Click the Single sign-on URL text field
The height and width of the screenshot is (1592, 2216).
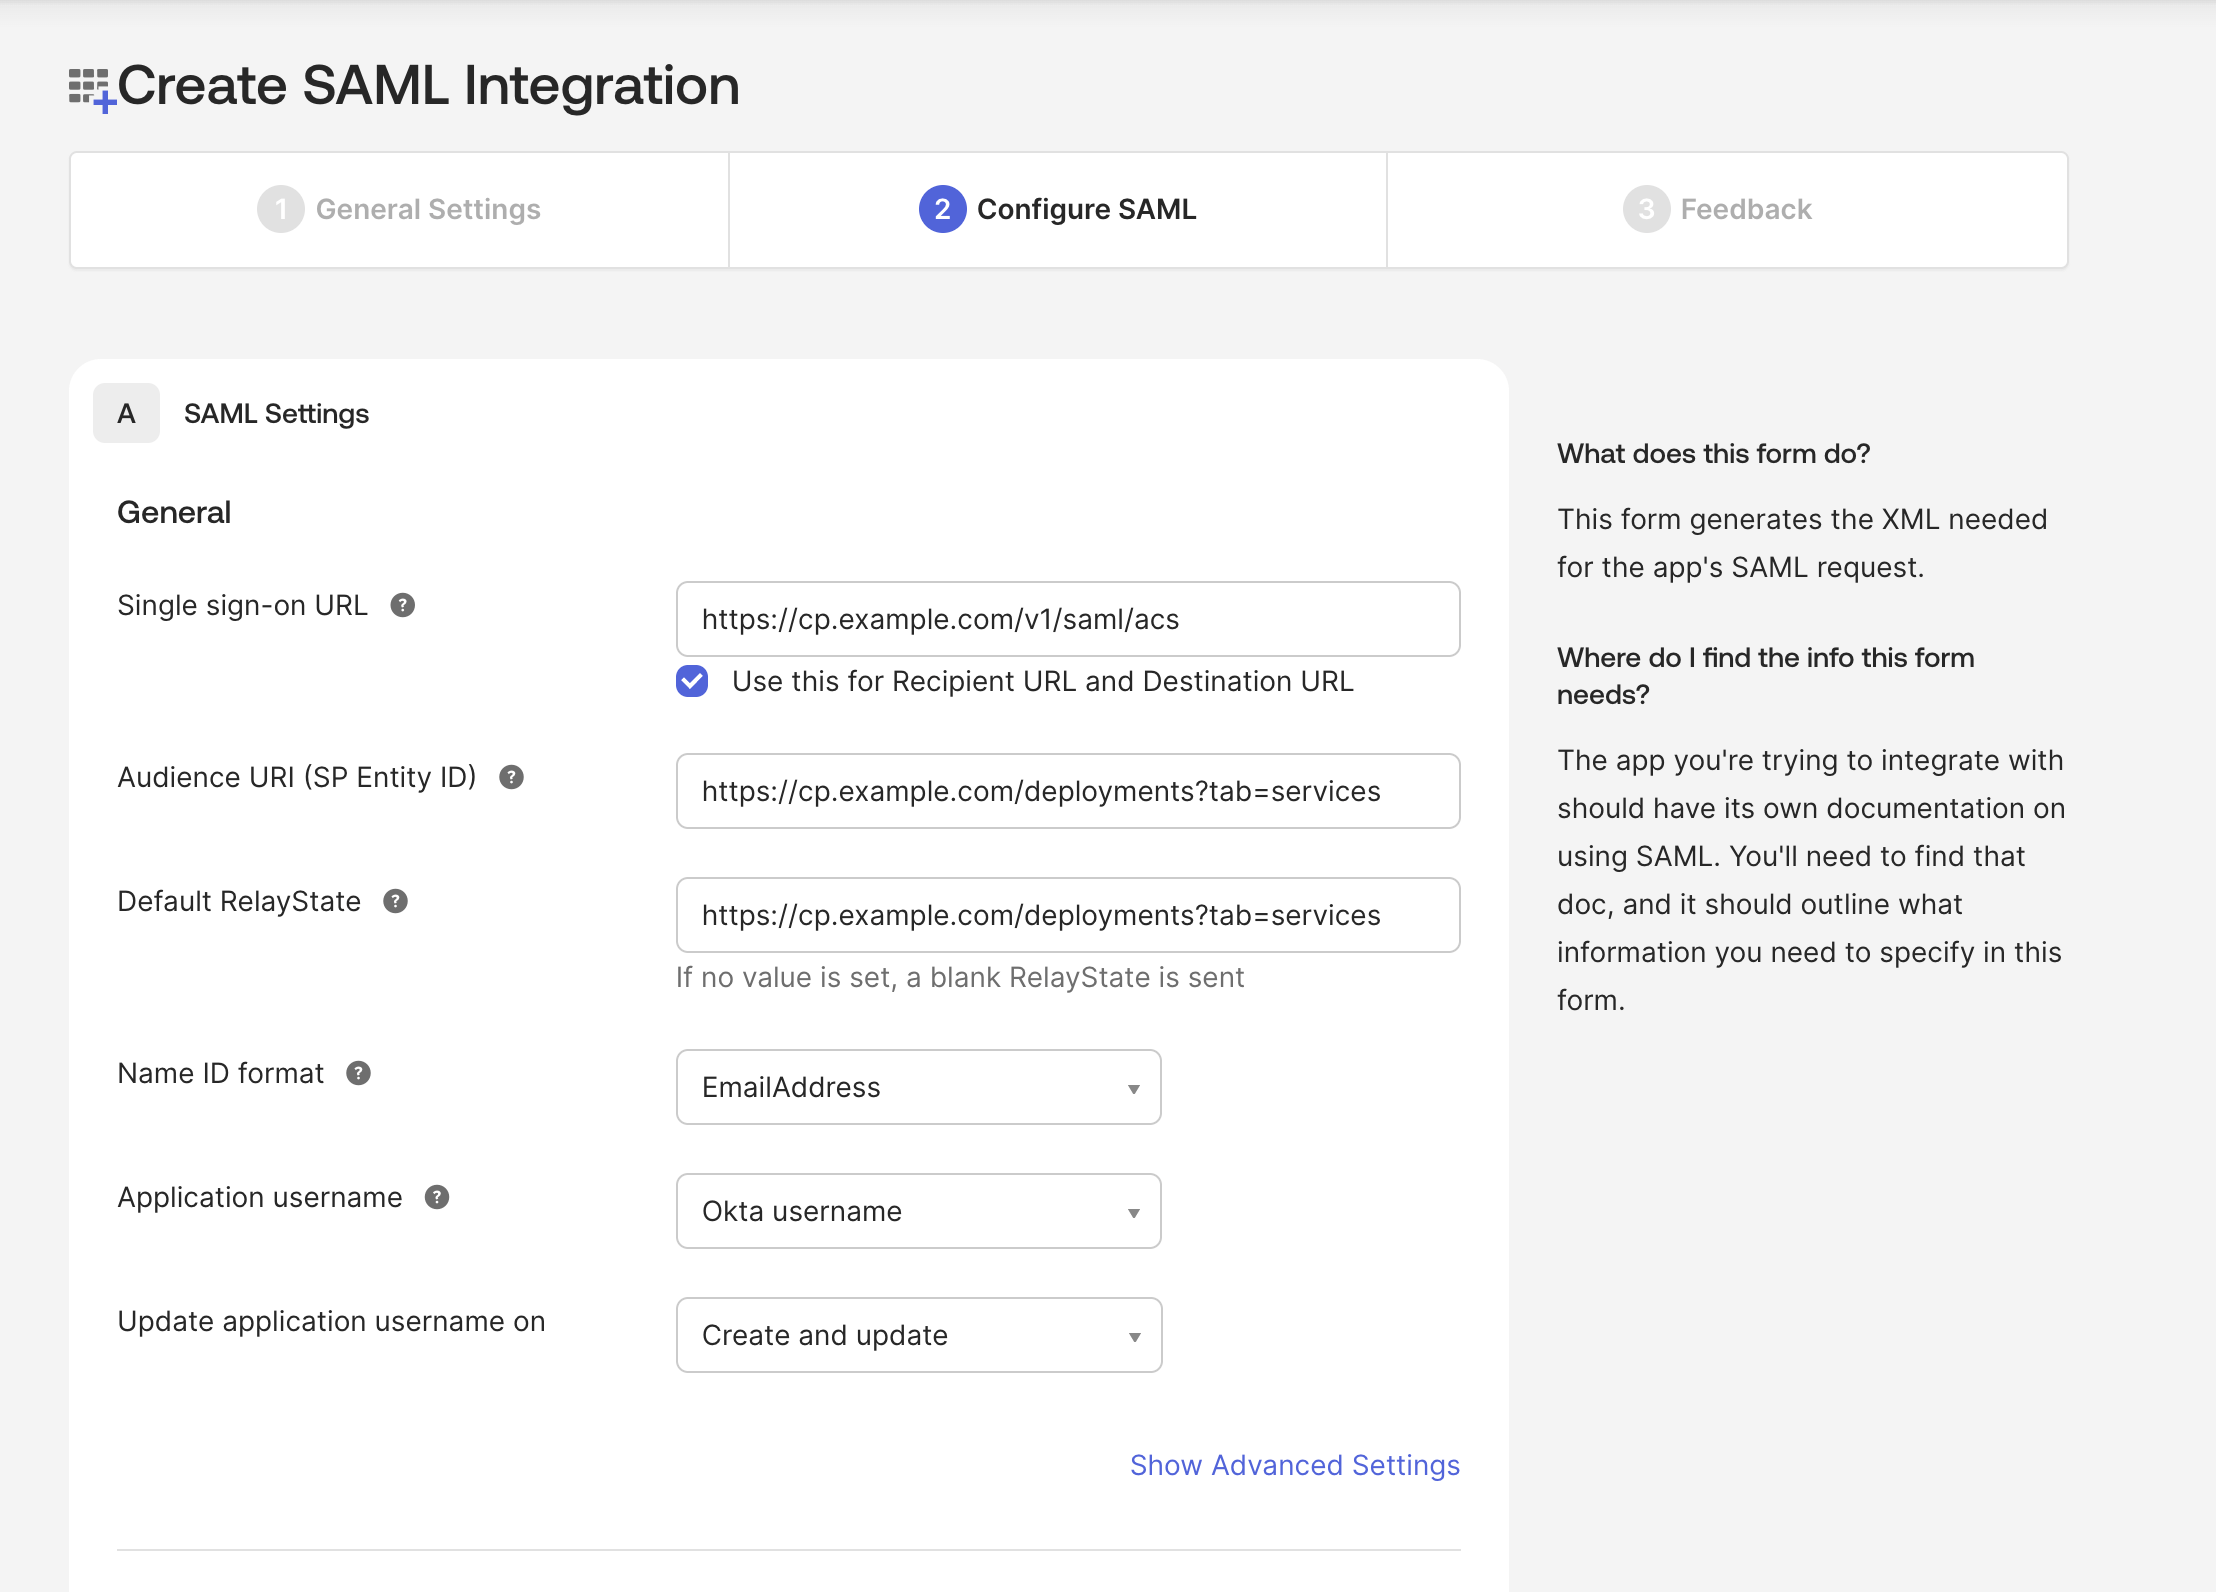pos(1067,619)
